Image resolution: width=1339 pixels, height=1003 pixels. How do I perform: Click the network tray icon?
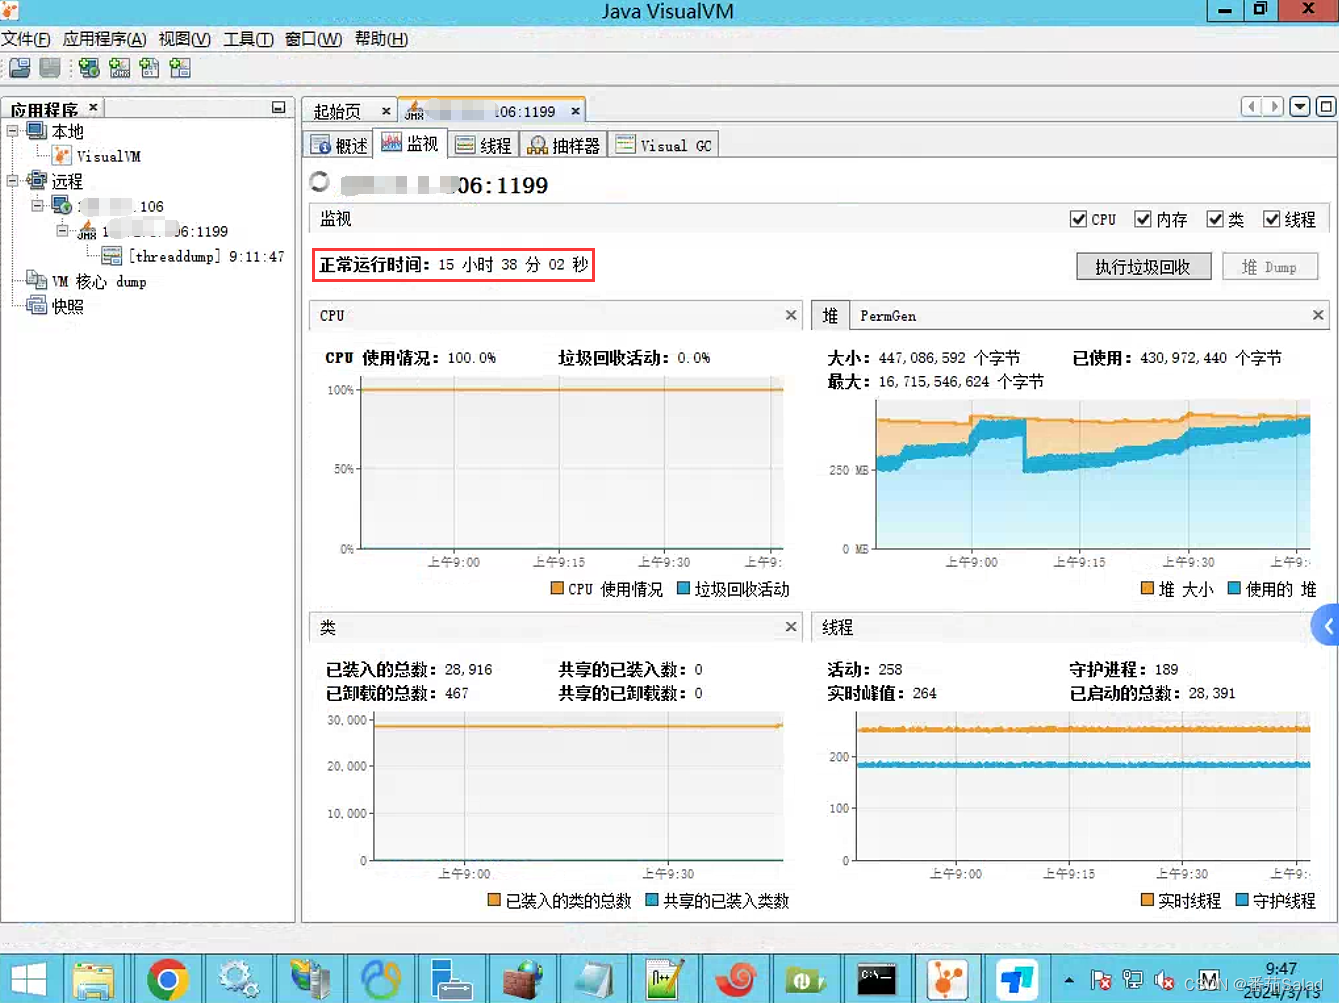tap(1133, 980)
